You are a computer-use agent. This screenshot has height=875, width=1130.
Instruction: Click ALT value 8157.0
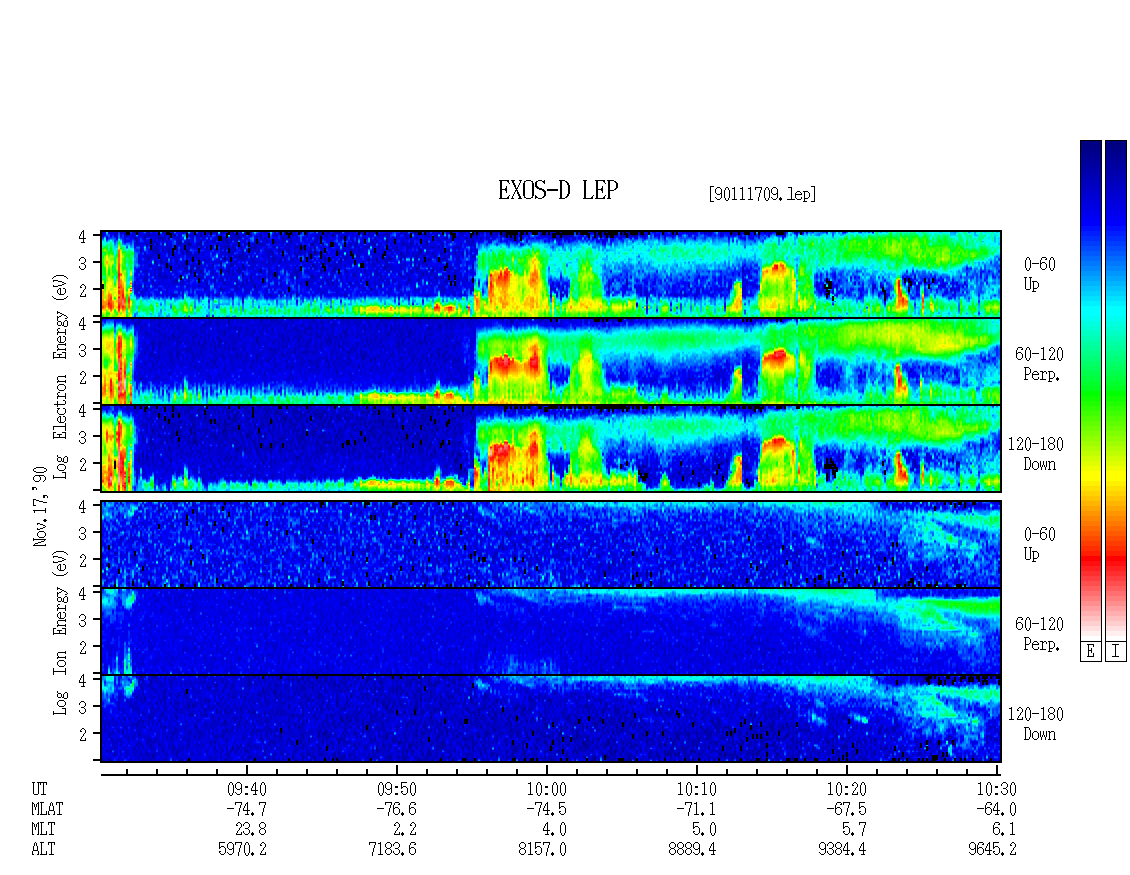[x=542, y=849]
